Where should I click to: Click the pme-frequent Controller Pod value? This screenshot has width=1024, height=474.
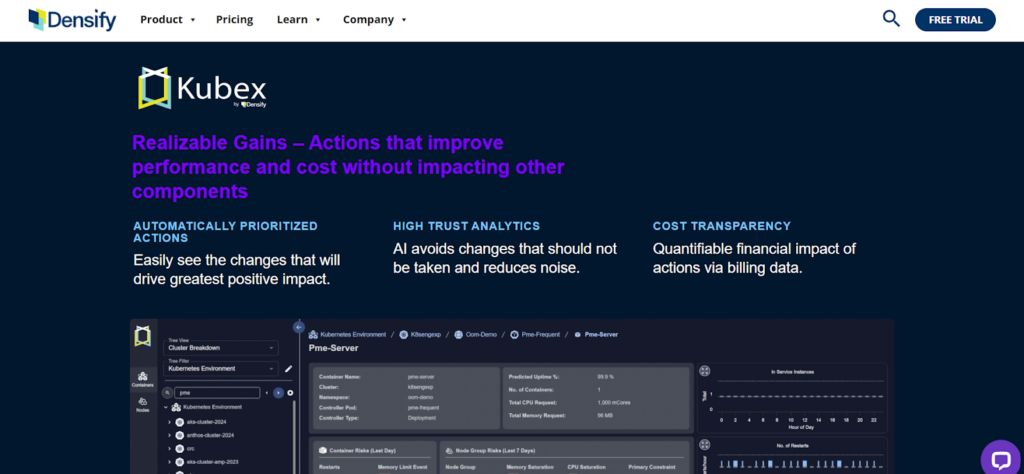click(423, 407)
